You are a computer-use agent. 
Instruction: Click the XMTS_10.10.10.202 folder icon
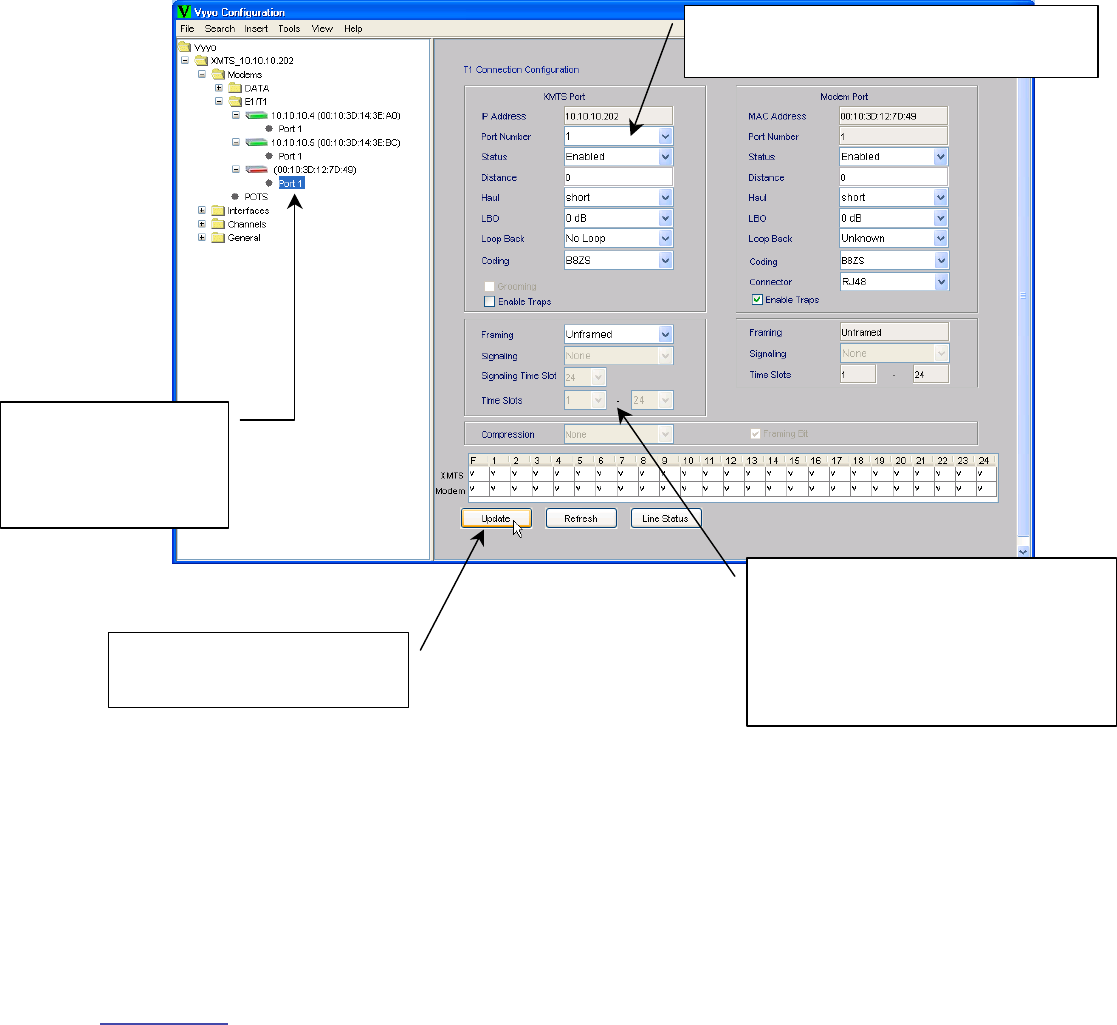tap(201, 61)
